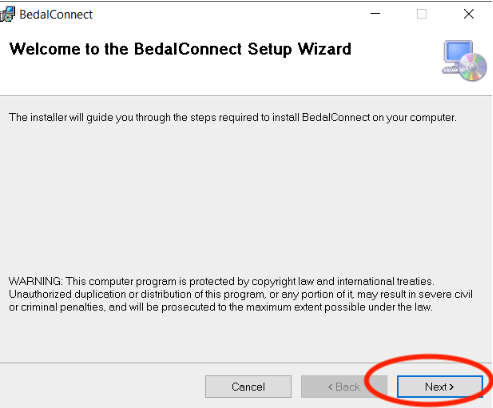
Task: Click the blue monitor in the setup graphic
Action: click(x=458, y=53)
